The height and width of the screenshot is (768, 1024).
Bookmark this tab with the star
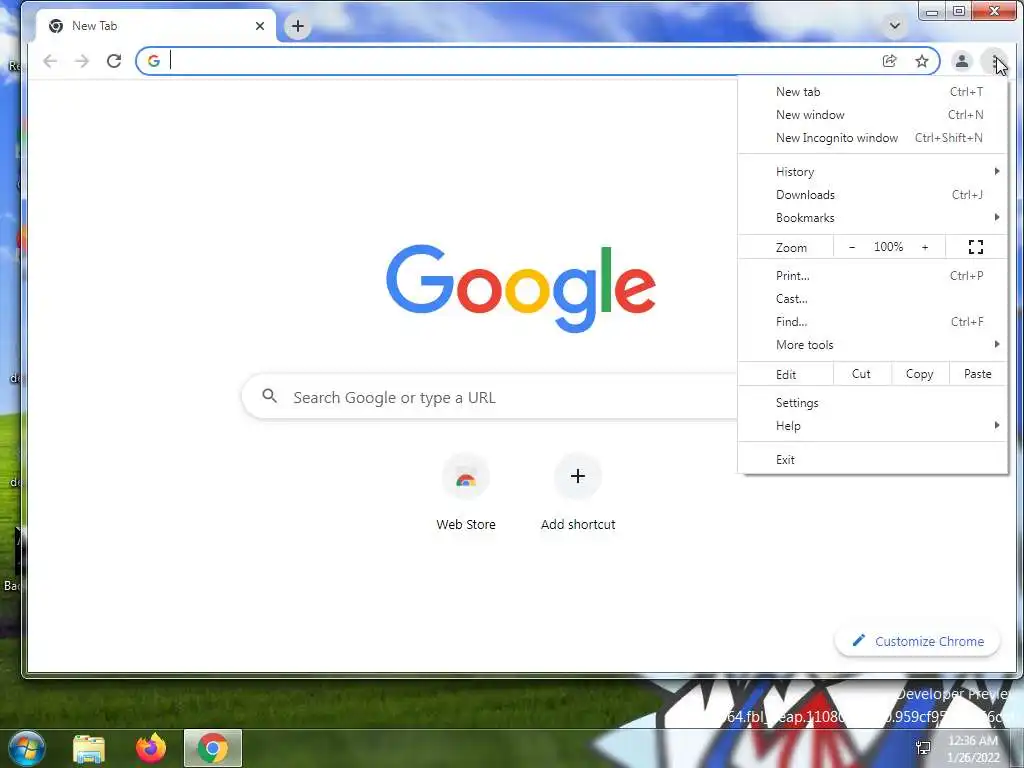[x=921, y=61]
